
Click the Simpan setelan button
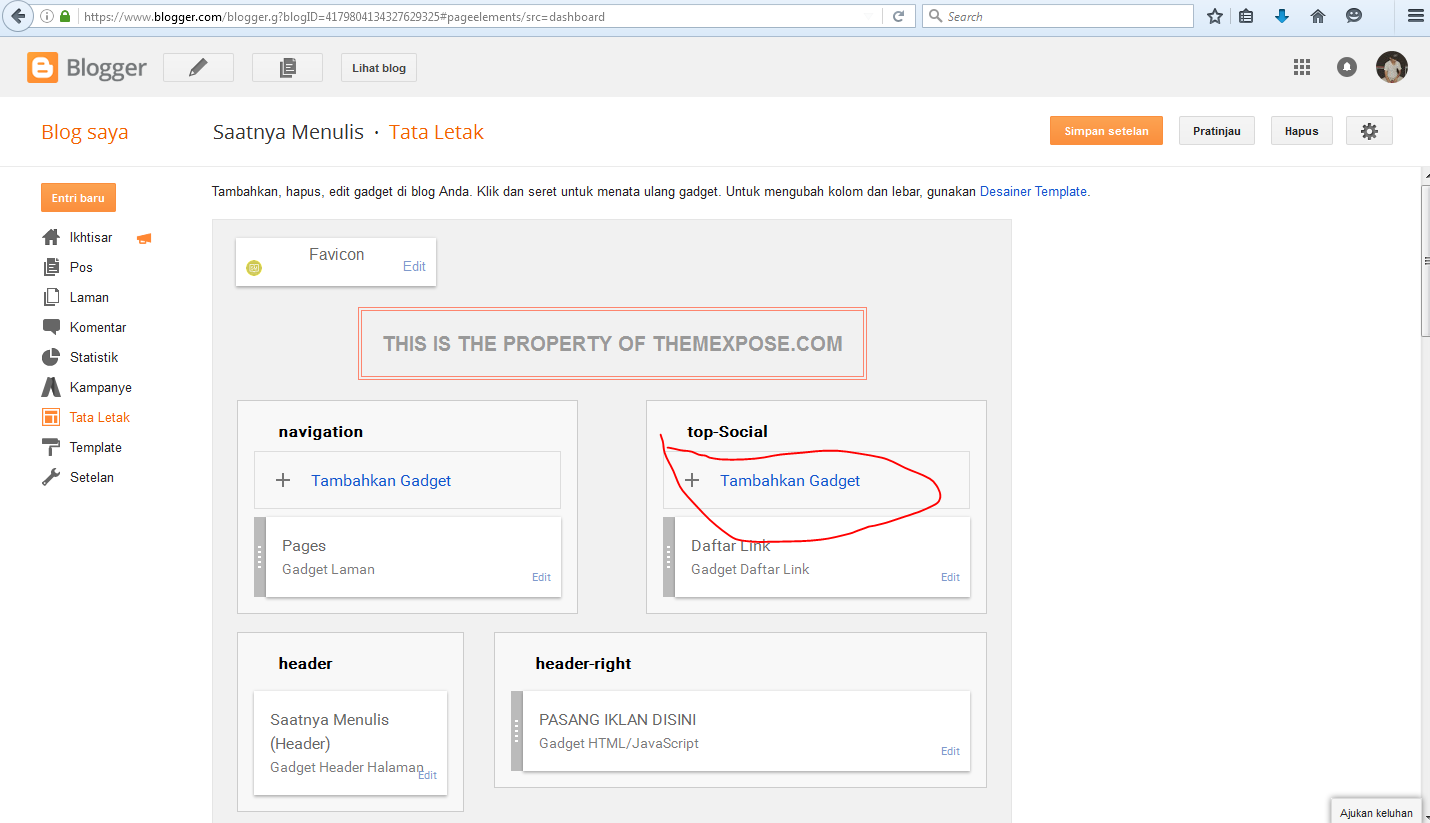[1106, 131]
